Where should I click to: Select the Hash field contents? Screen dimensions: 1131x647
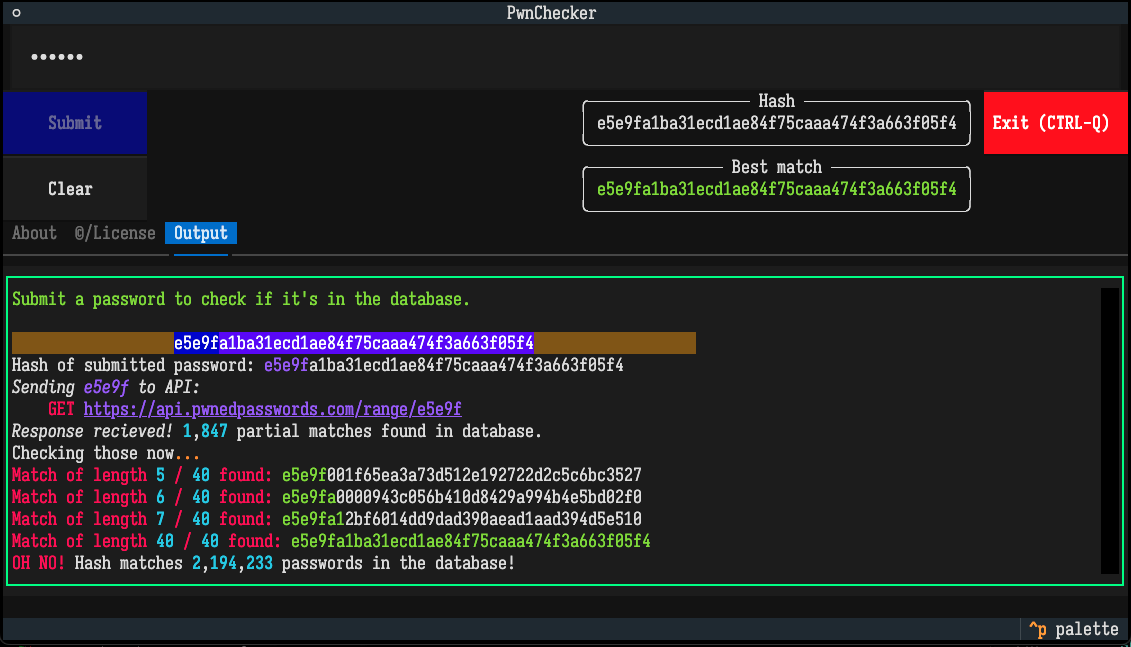coord(776,123)
